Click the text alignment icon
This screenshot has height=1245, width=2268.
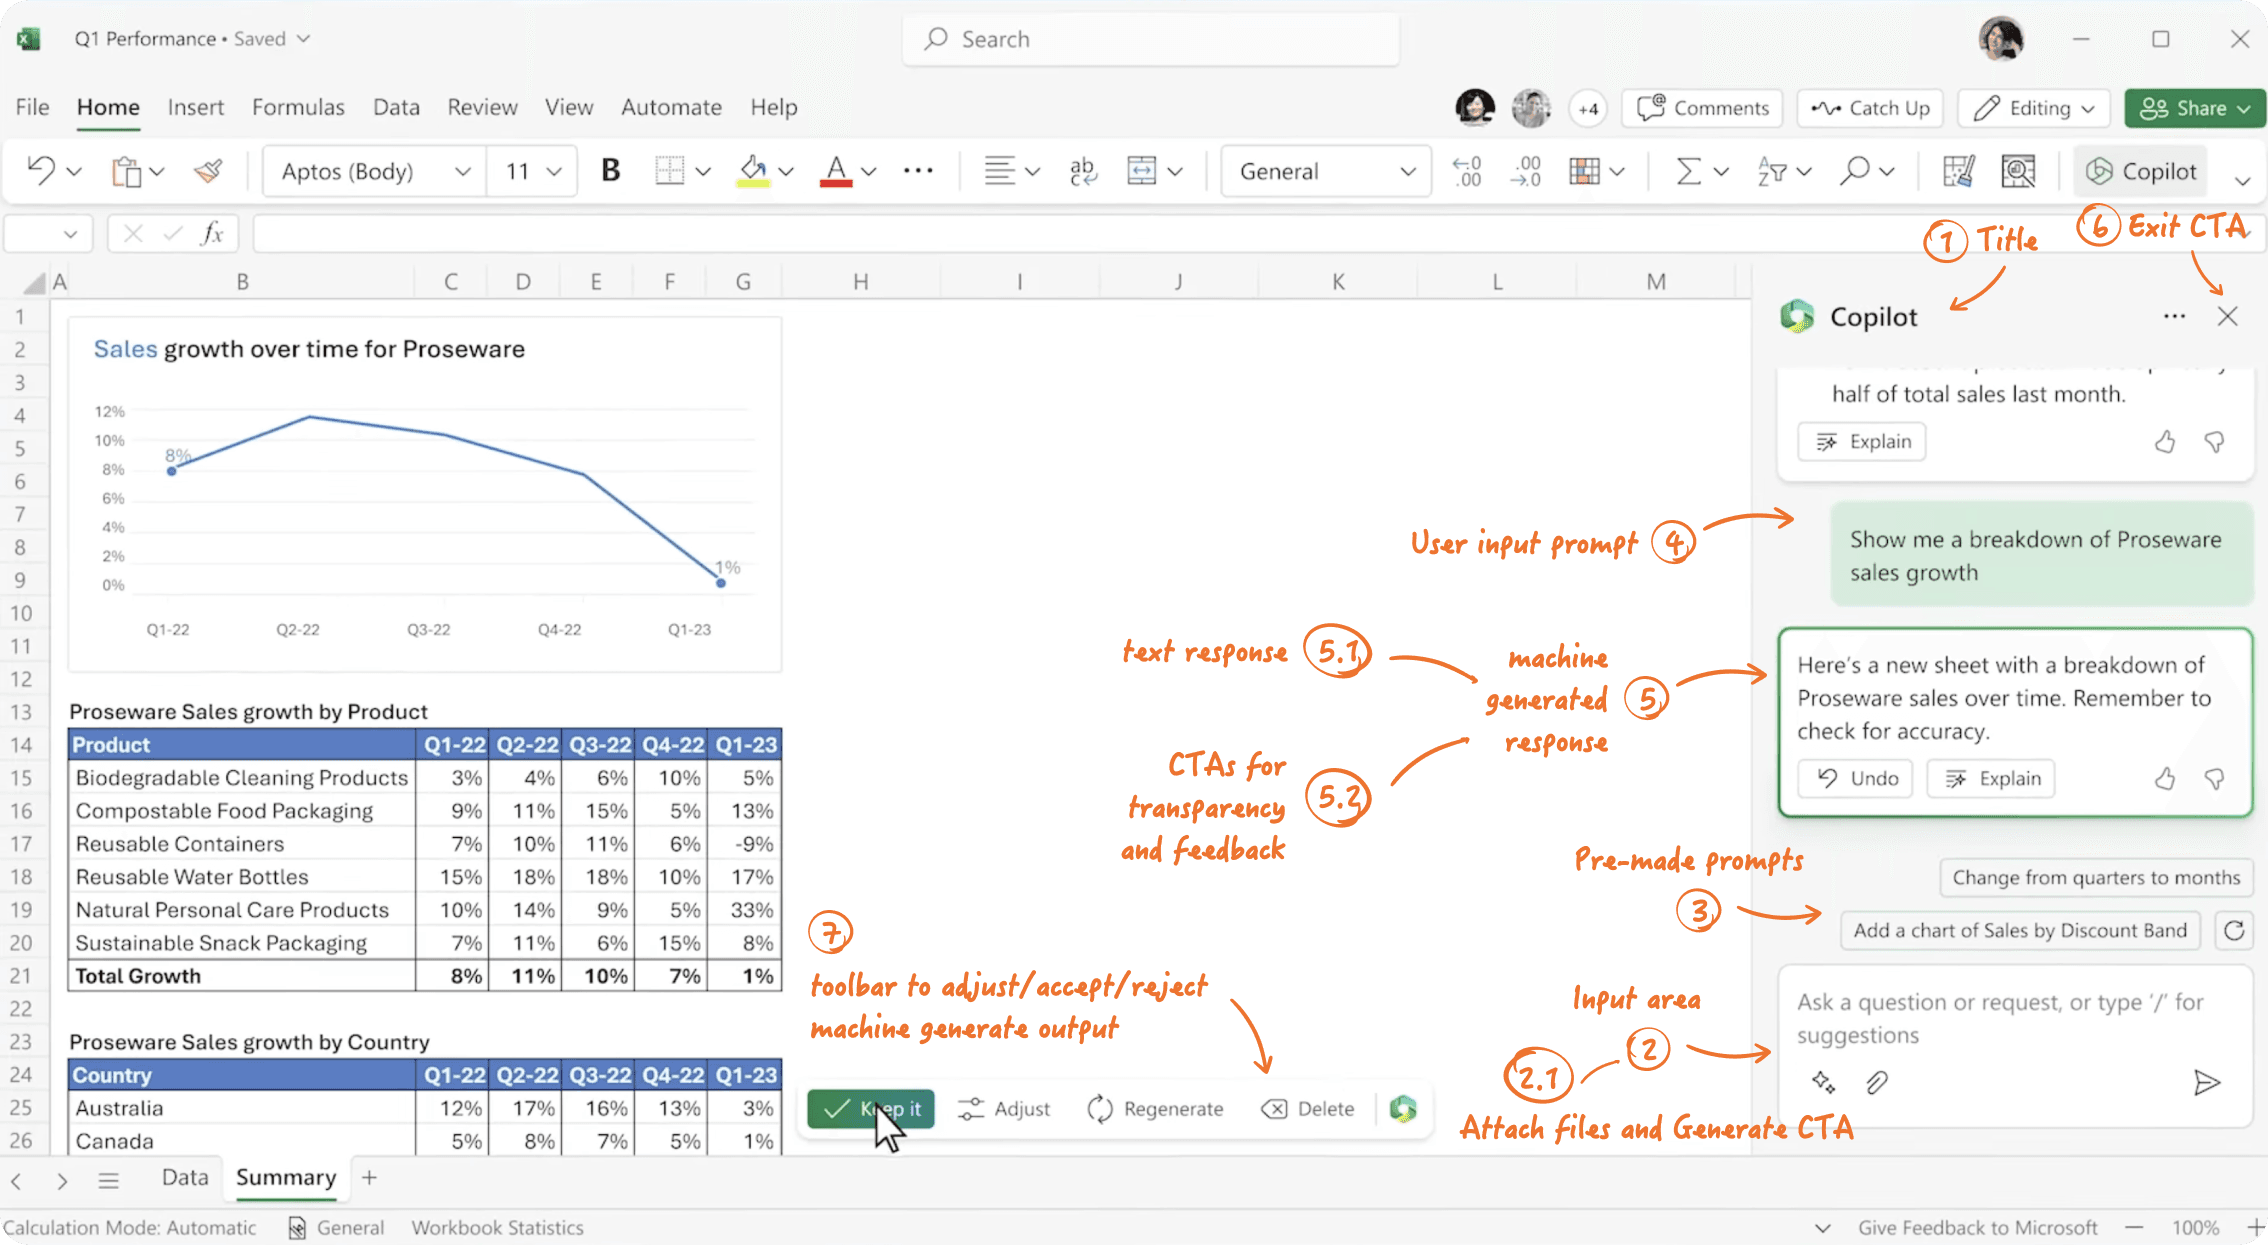(x=999, y=171)
